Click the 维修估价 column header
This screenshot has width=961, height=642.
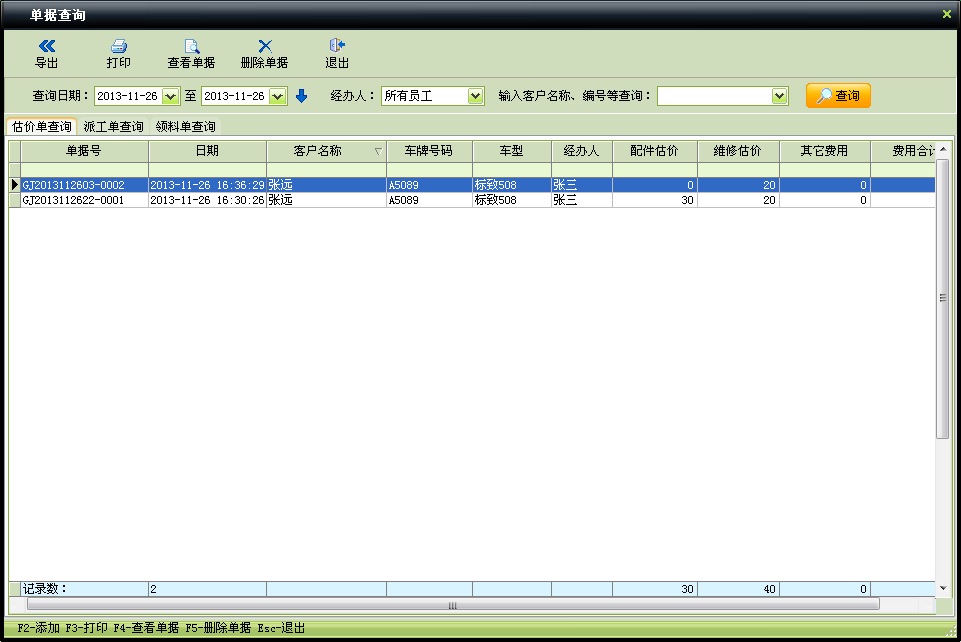click(738, 151)
